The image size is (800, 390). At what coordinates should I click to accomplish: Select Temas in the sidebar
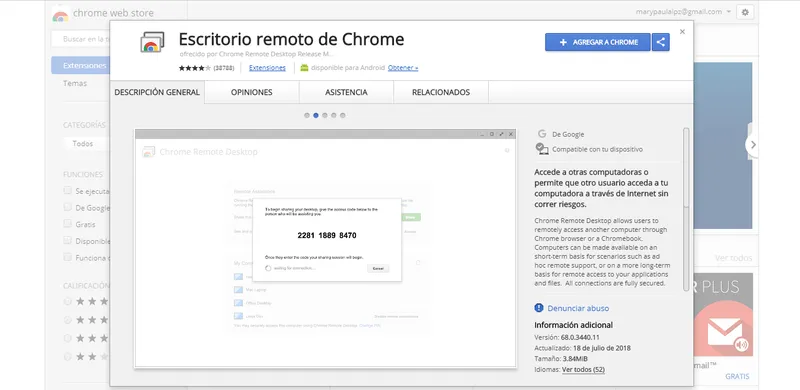click(75, 83)
